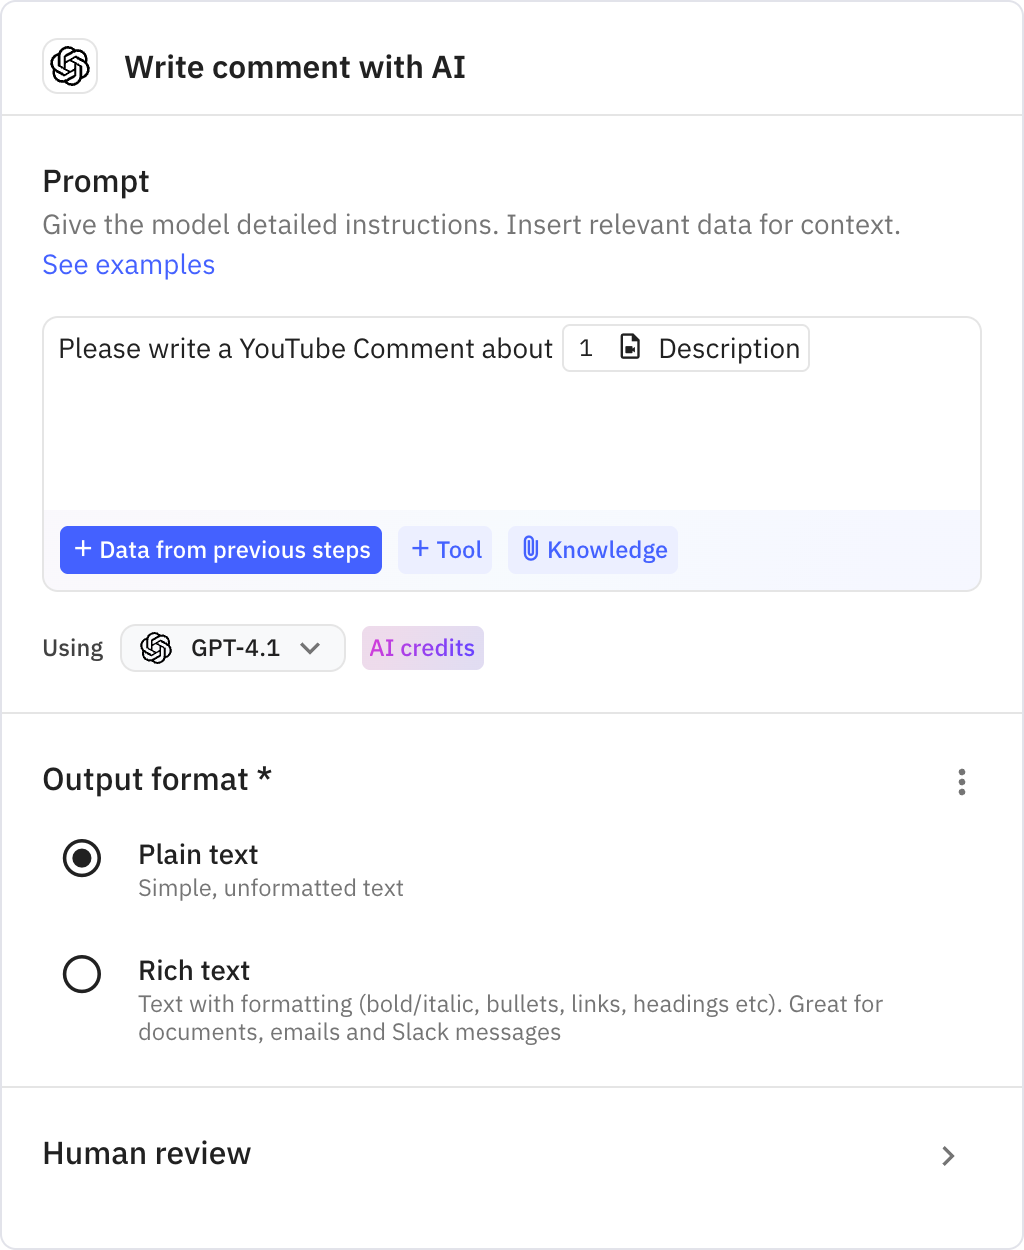Click the paperclip icon on Knowledge chip

click(x=529, y=549)
